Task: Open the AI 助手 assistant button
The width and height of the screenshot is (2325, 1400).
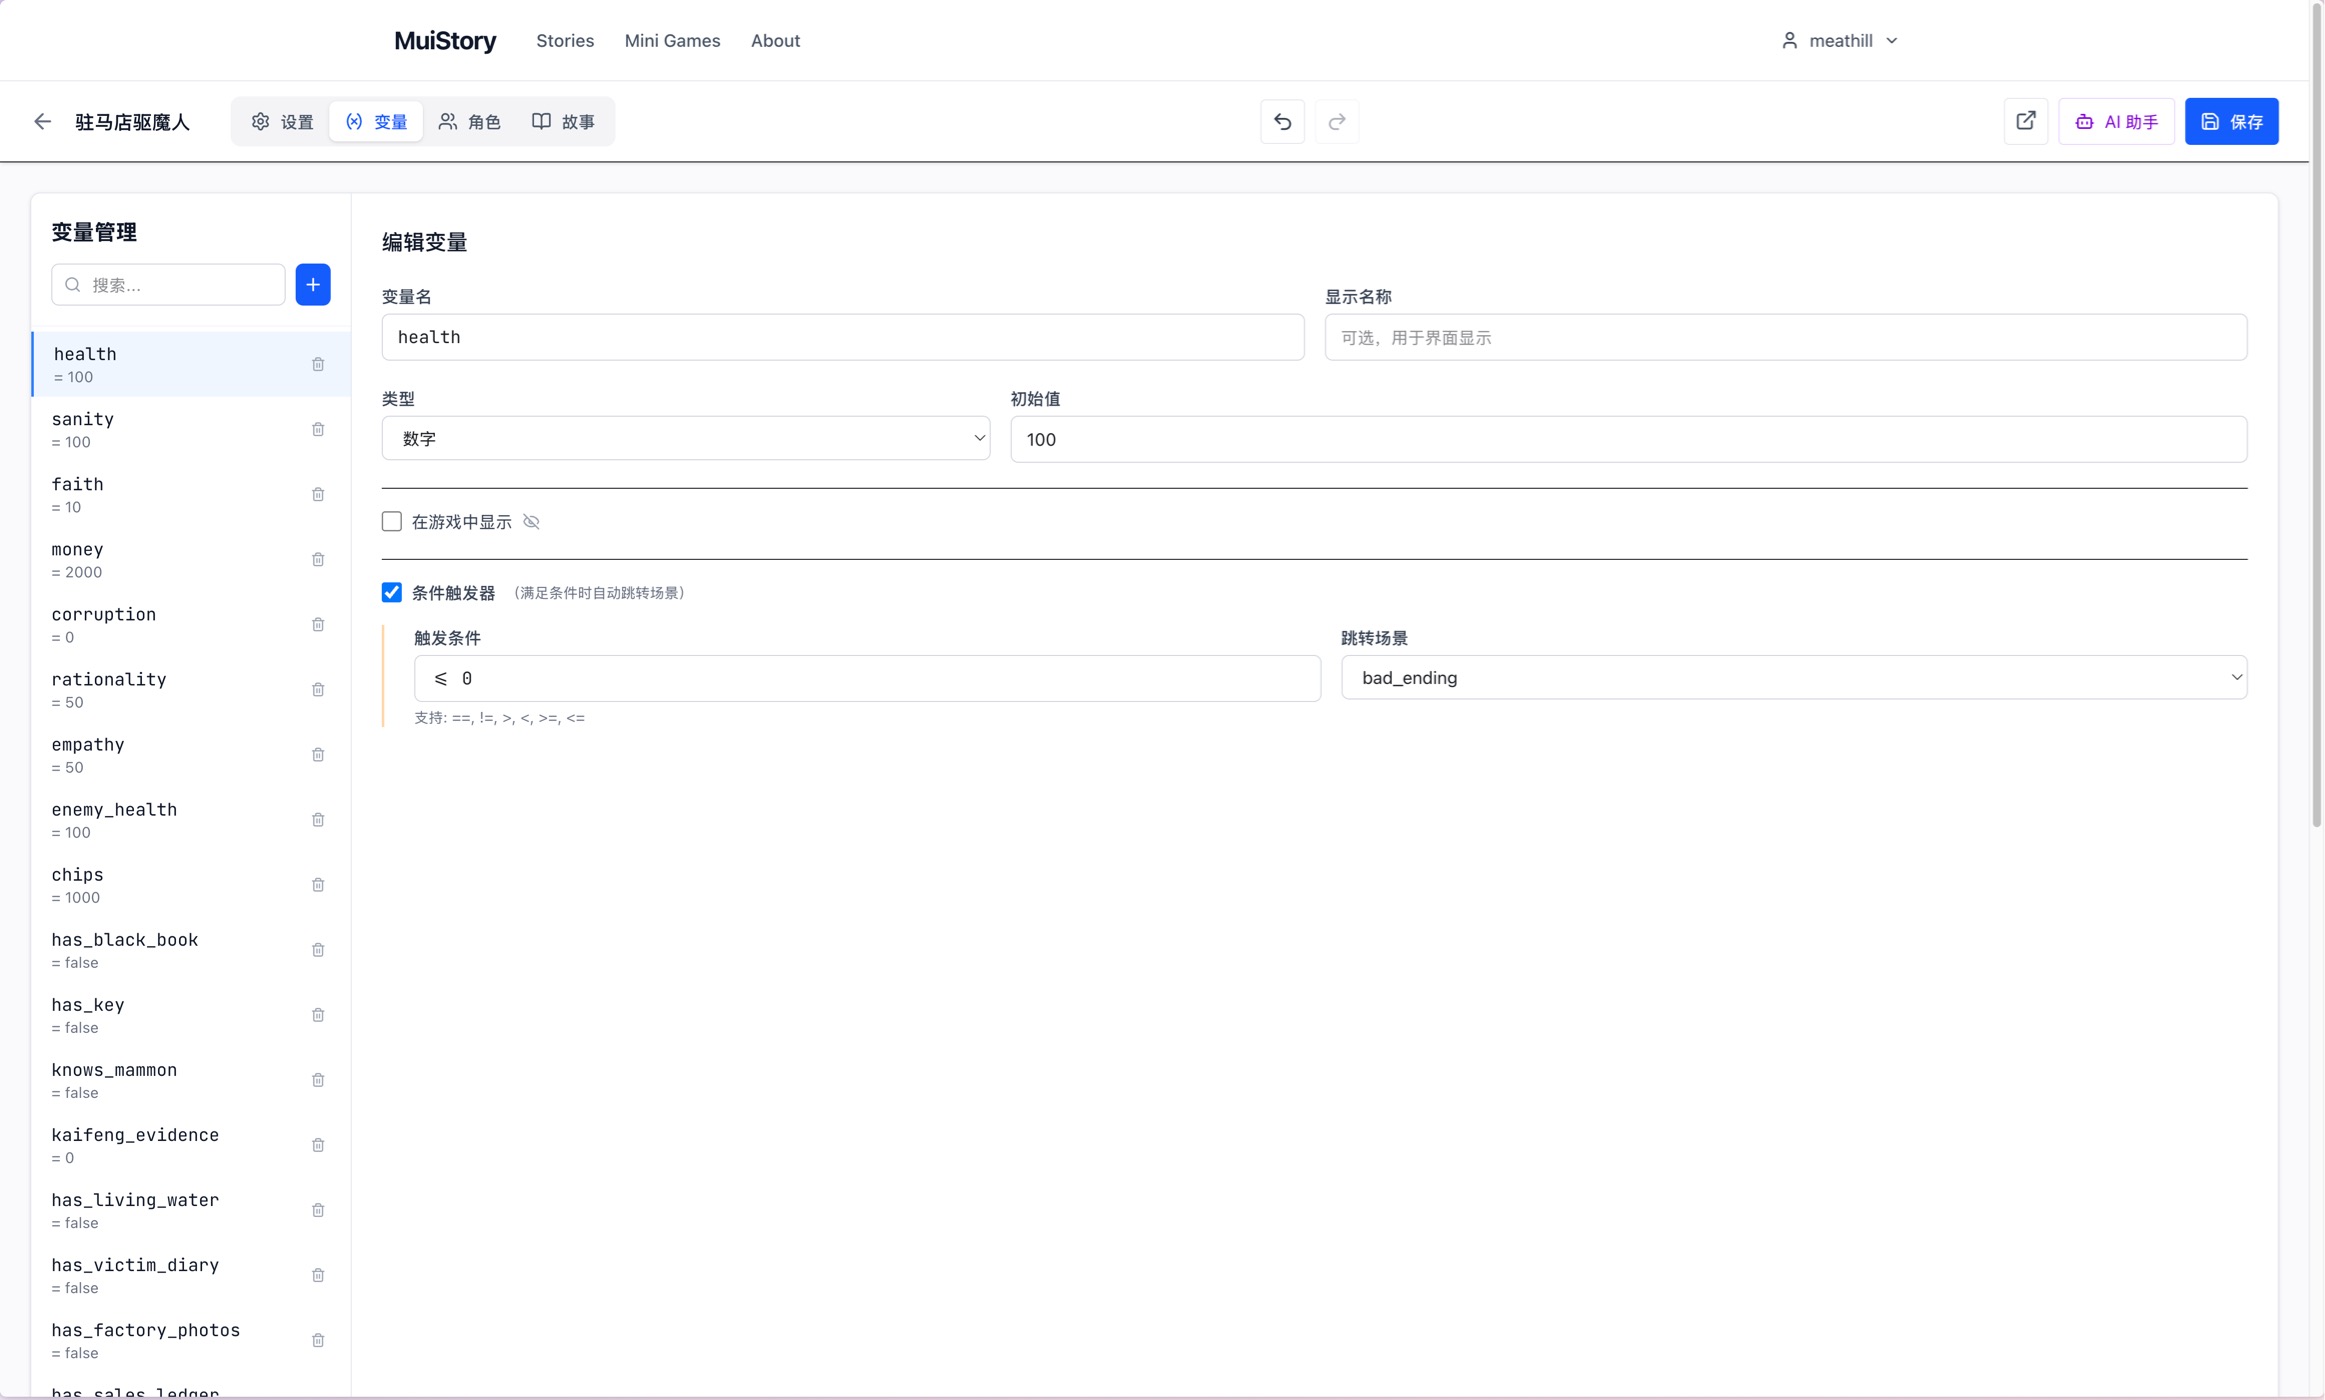Action: pos(2116,122)
